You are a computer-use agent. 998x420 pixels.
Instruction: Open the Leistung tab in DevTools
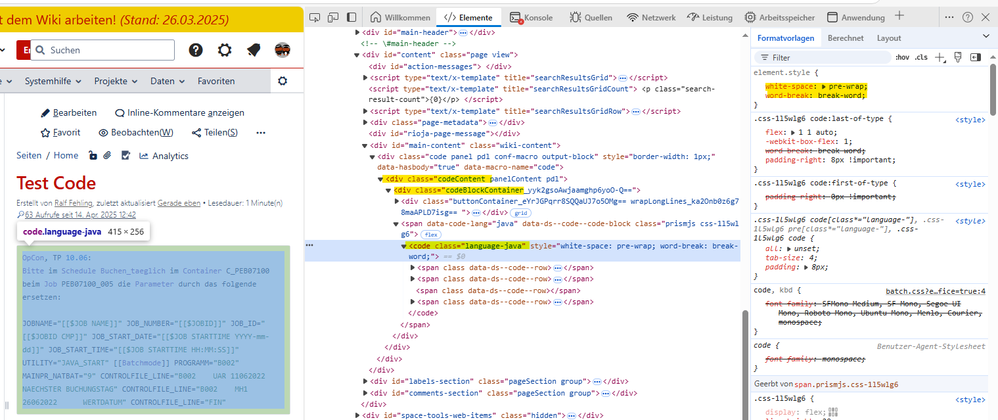click(710, 17)
